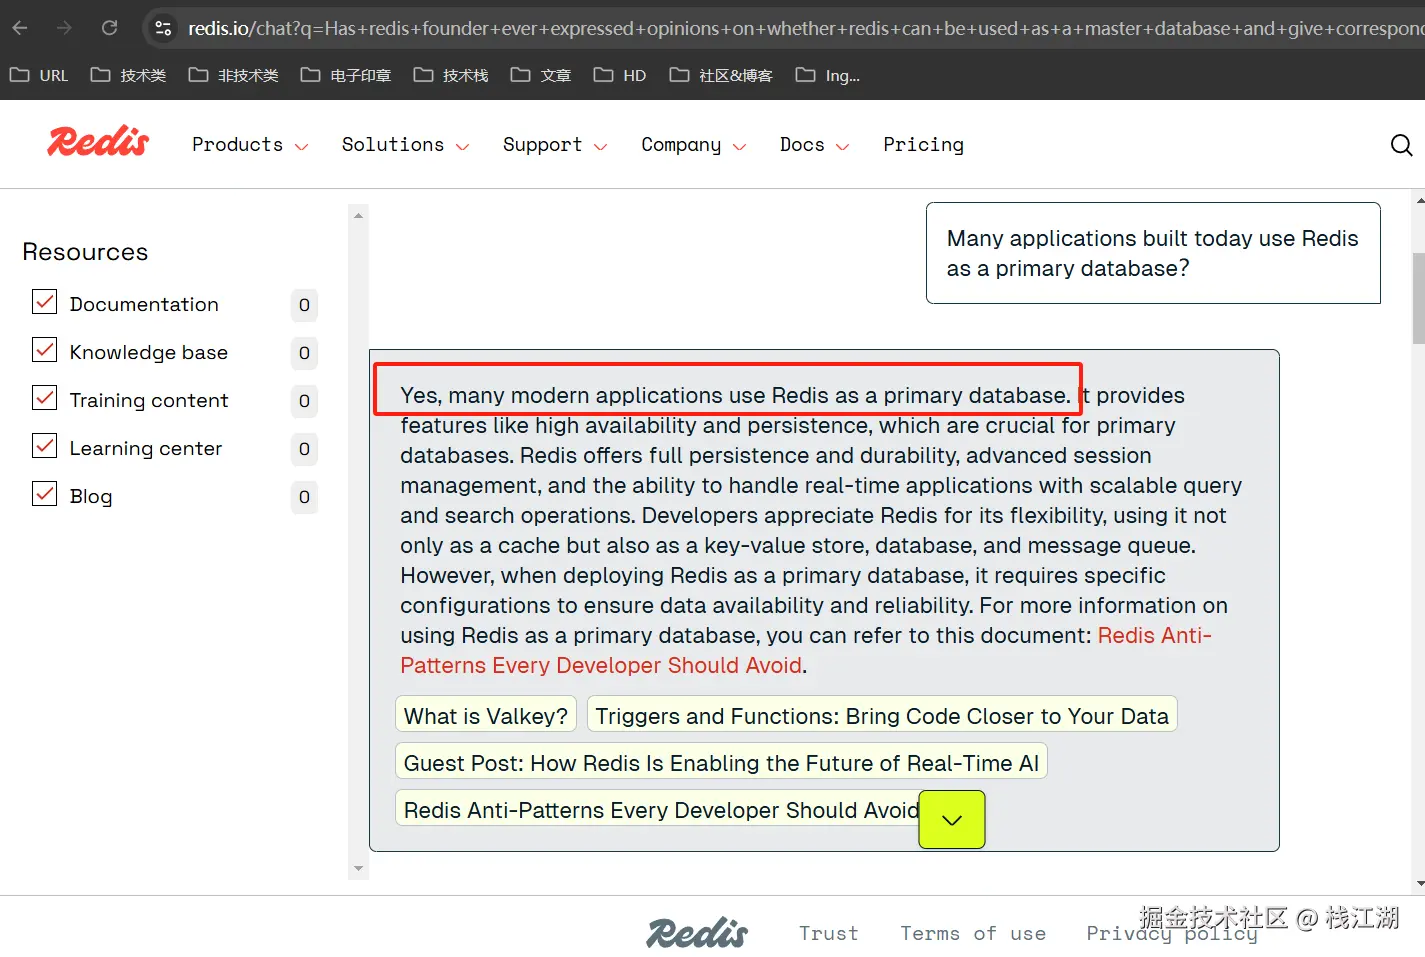Image resolution: width=1425 pixels, height=957 pixels.
Task: Uncheck the Learning center filter
Action: click(x=45, y=446)
